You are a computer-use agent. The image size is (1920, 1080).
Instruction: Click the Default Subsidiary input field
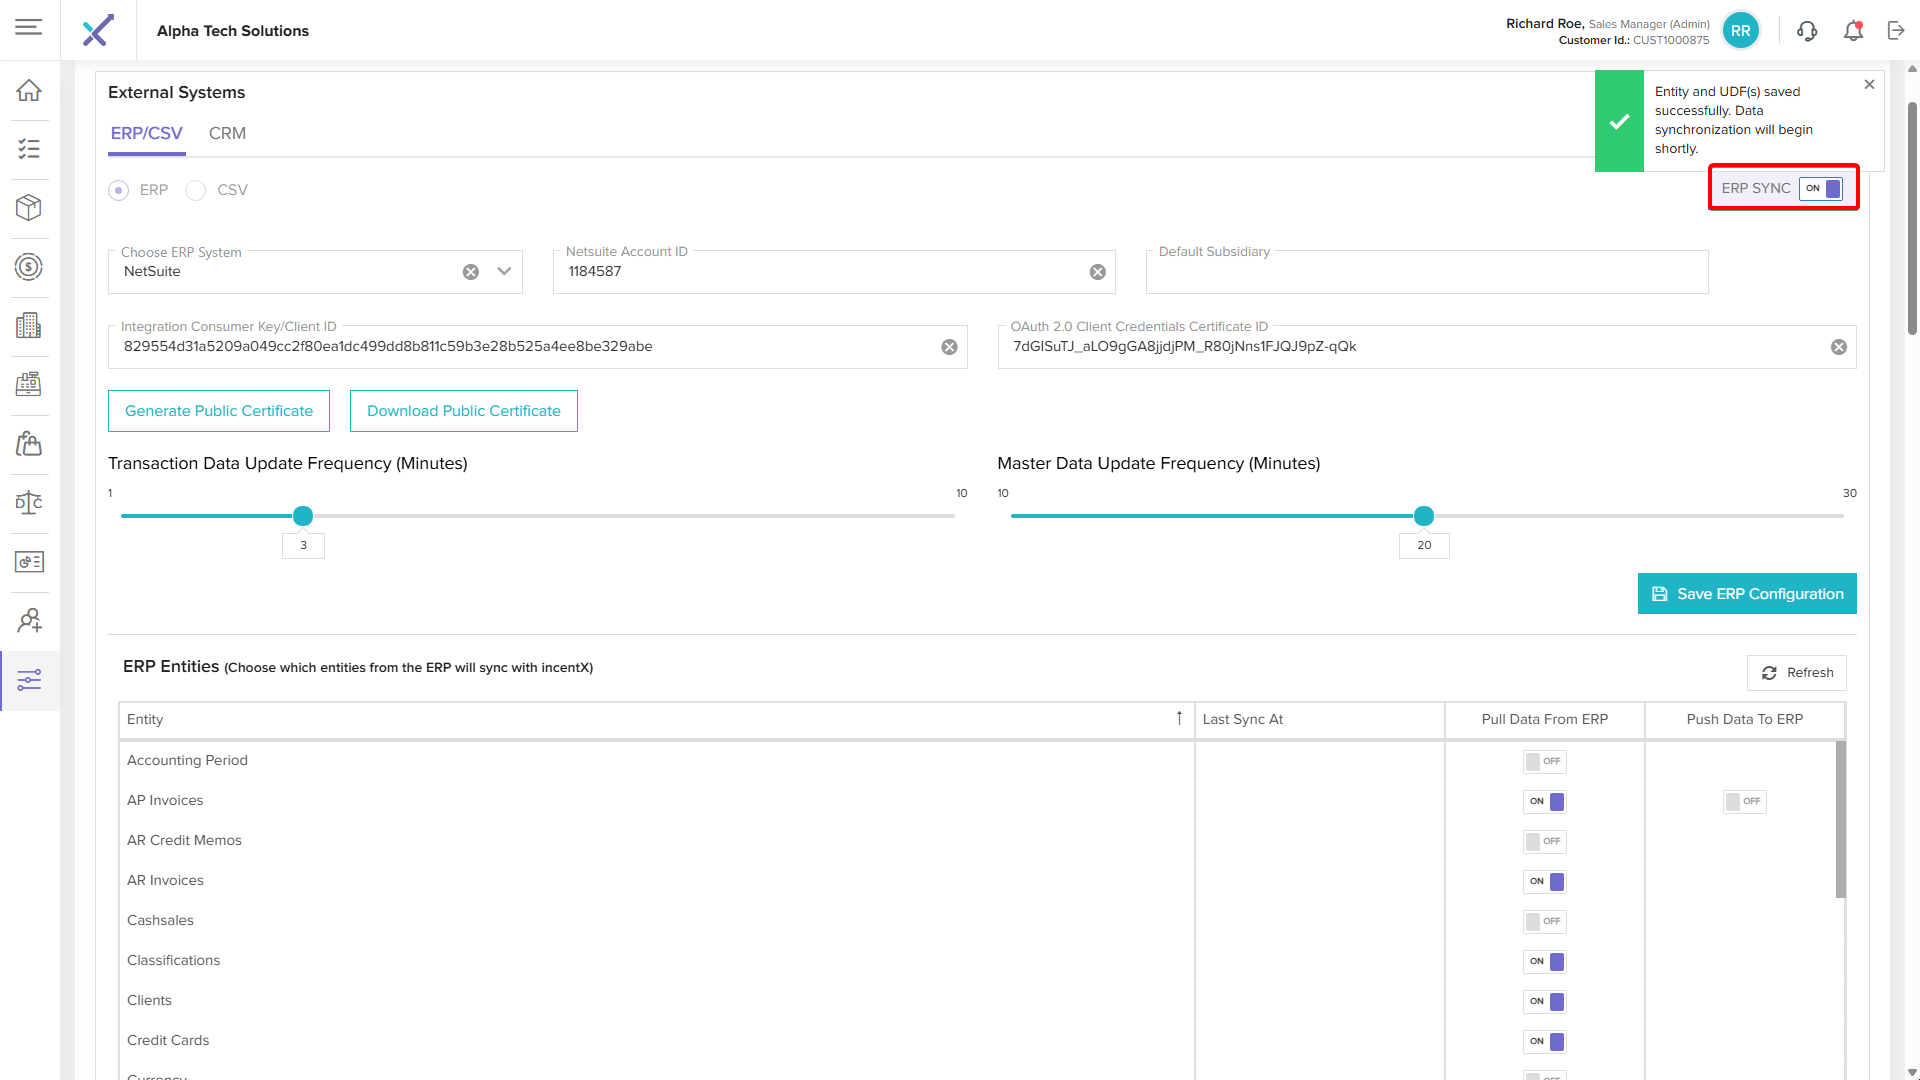(1426, 273)
